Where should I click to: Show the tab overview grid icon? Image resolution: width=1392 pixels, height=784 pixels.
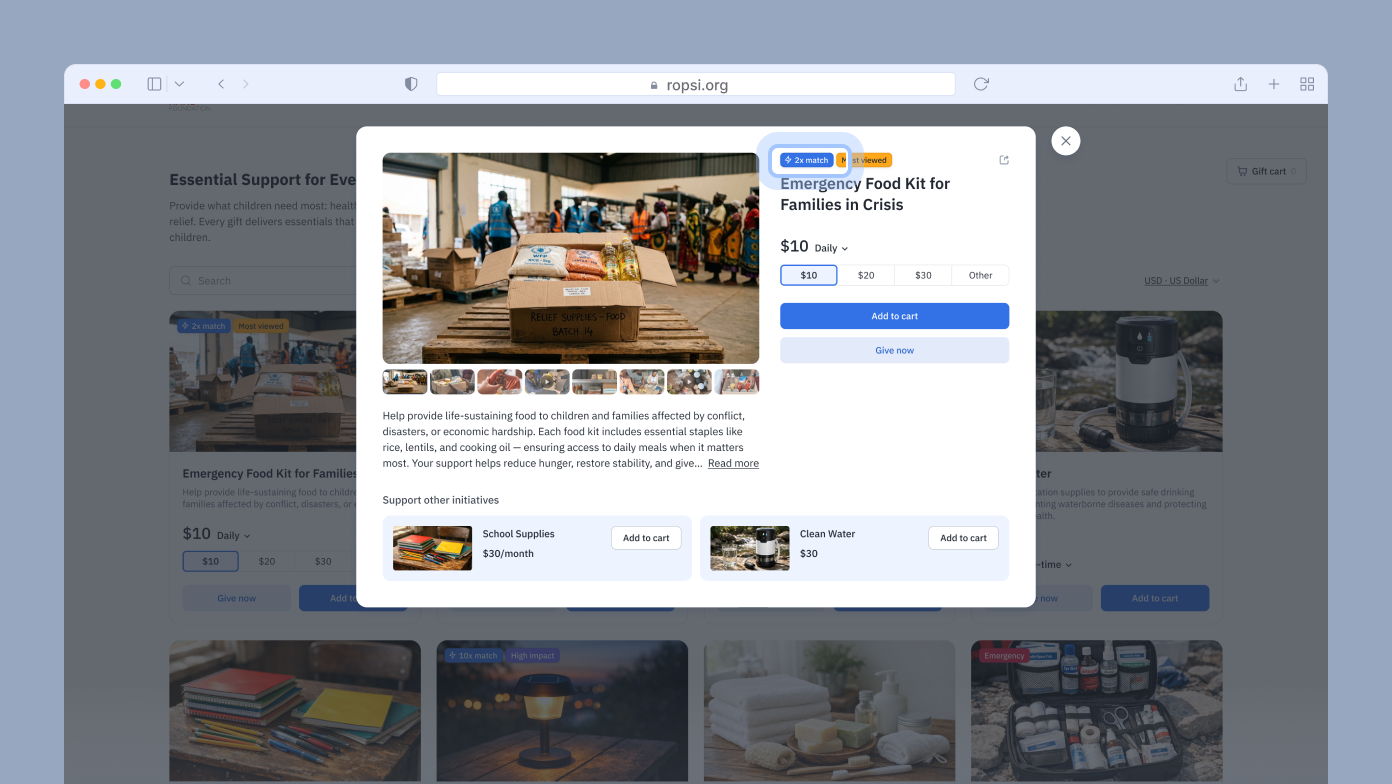pyautogui.click(x=1307, y=84)
